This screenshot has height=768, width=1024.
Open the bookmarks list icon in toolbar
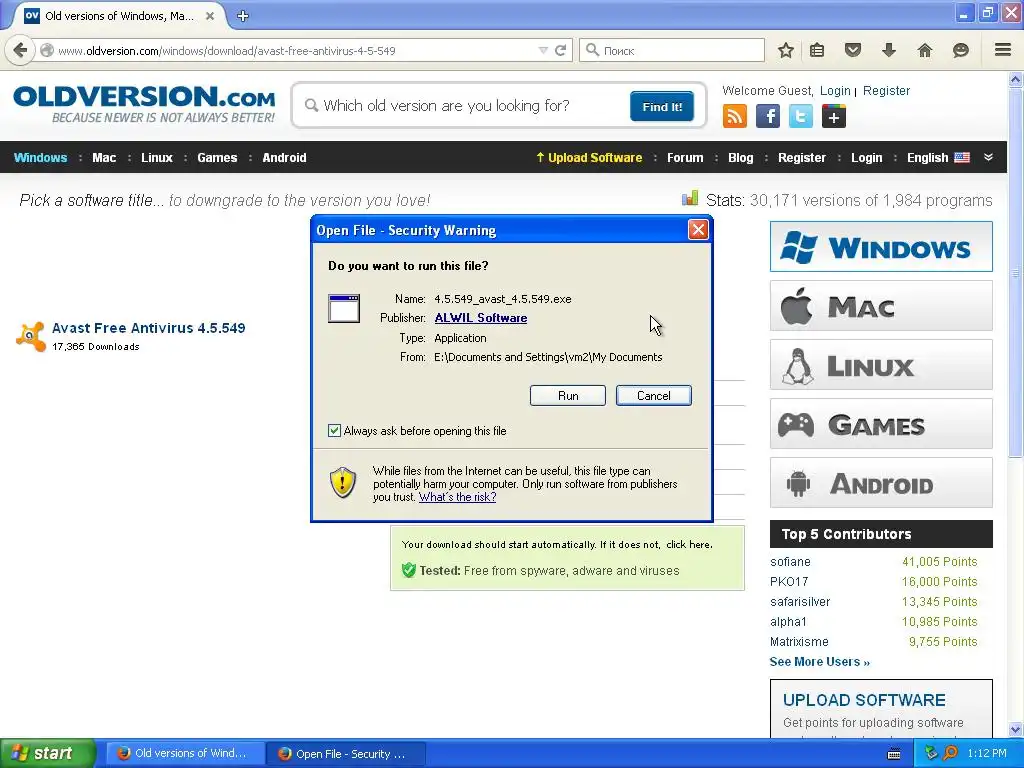click(817, 50)
